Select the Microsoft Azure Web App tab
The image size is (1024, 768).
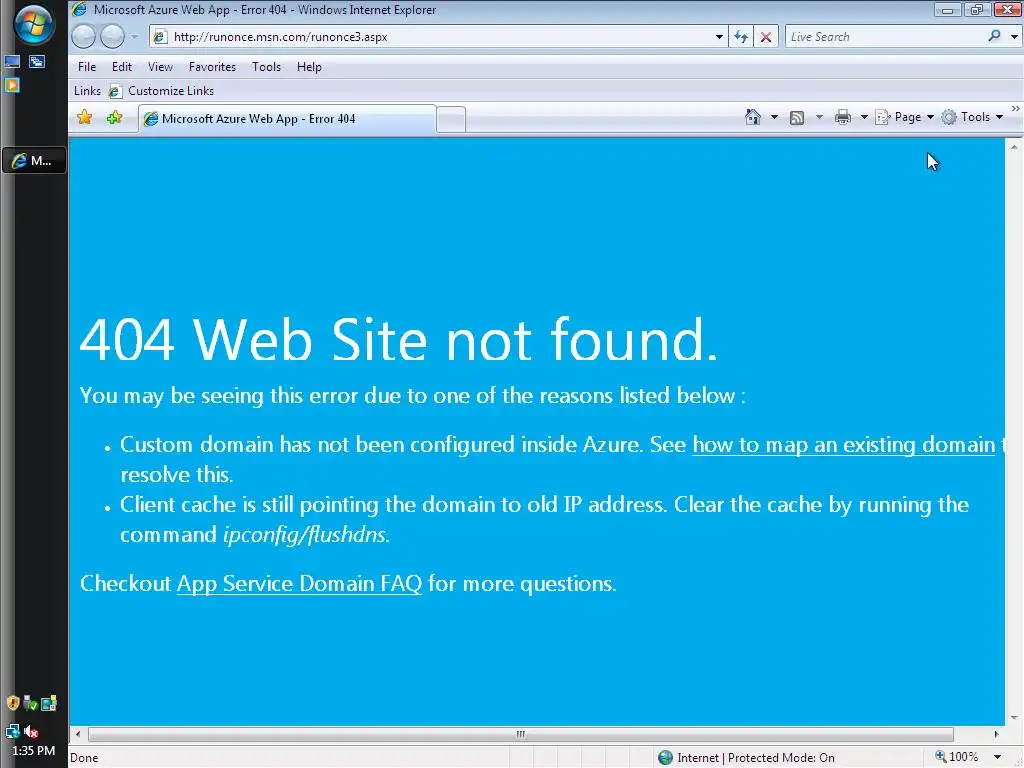[287, 119]
